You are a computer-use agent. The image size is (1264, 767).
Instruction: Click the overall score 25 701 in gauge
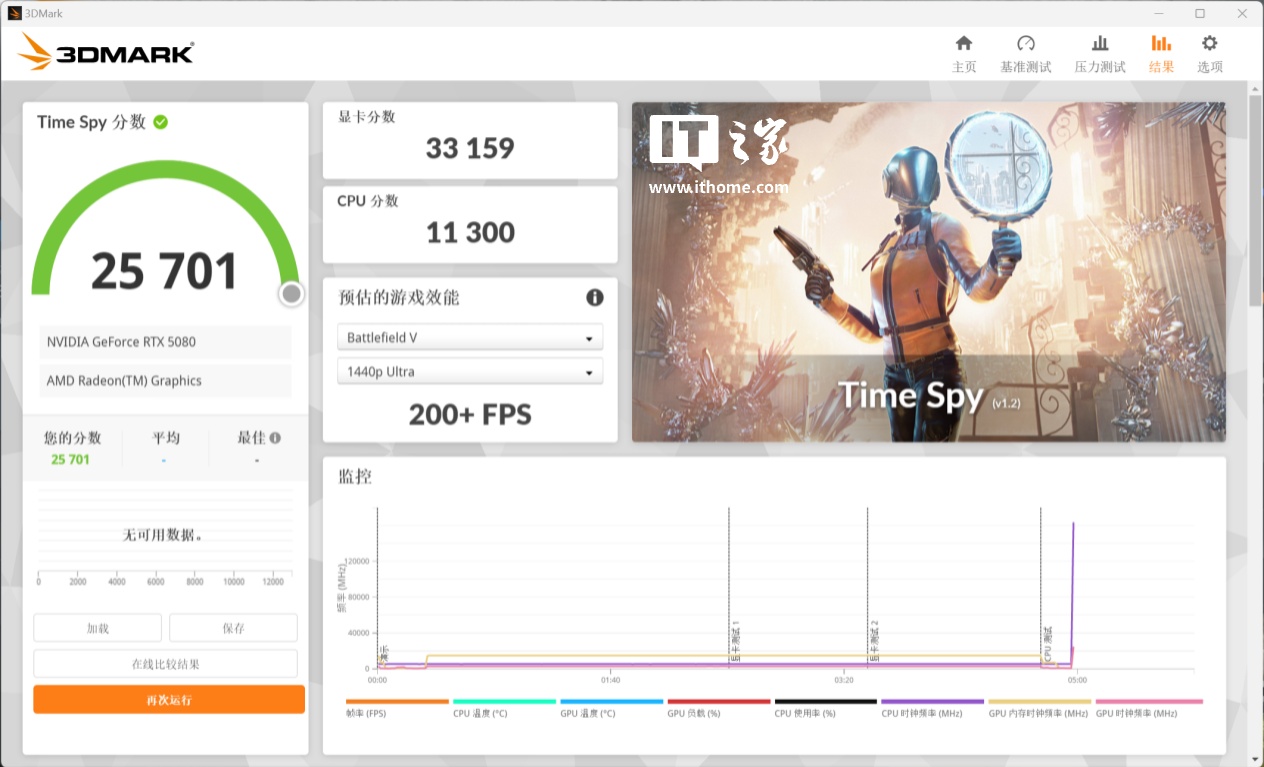pos(165,271)
